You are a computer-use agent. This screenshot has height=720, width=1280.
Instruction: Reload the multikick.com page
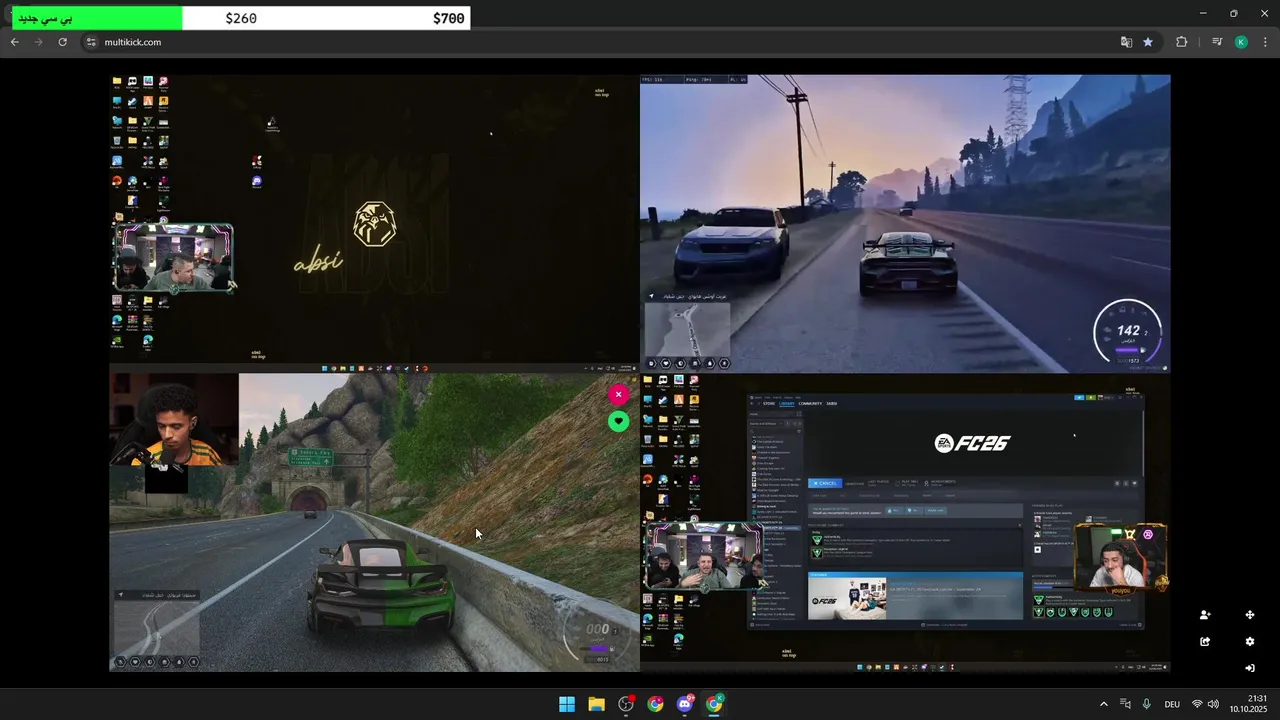pyautogui.click(x=63, y=42)
